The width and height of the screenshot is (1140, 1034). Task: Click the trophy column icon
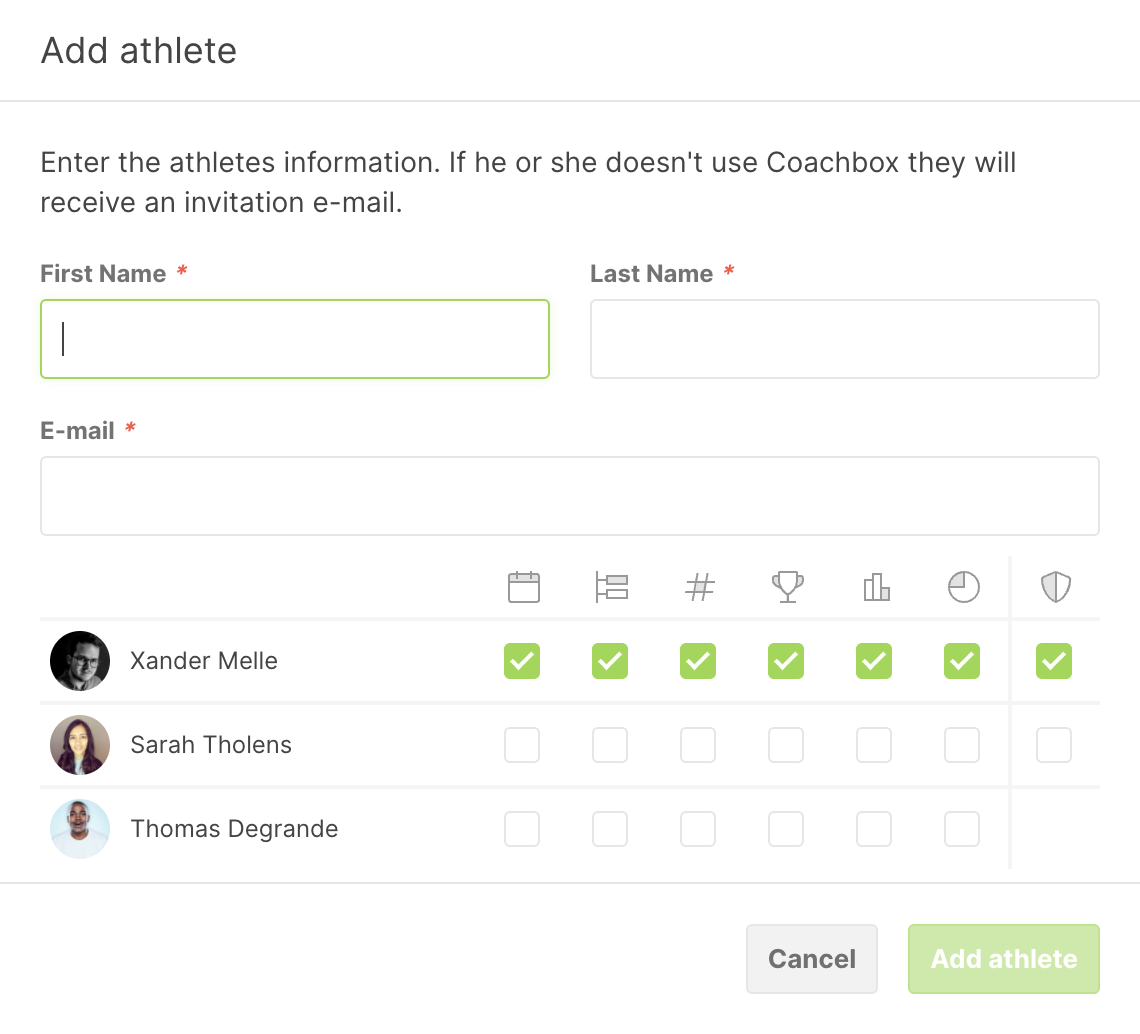coord(787,587)
